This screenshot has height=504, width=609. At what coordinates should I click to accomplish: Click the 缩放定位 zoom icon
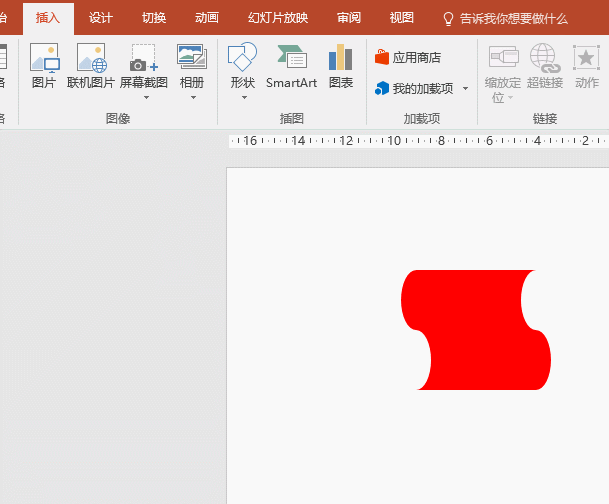click(502, 57)
